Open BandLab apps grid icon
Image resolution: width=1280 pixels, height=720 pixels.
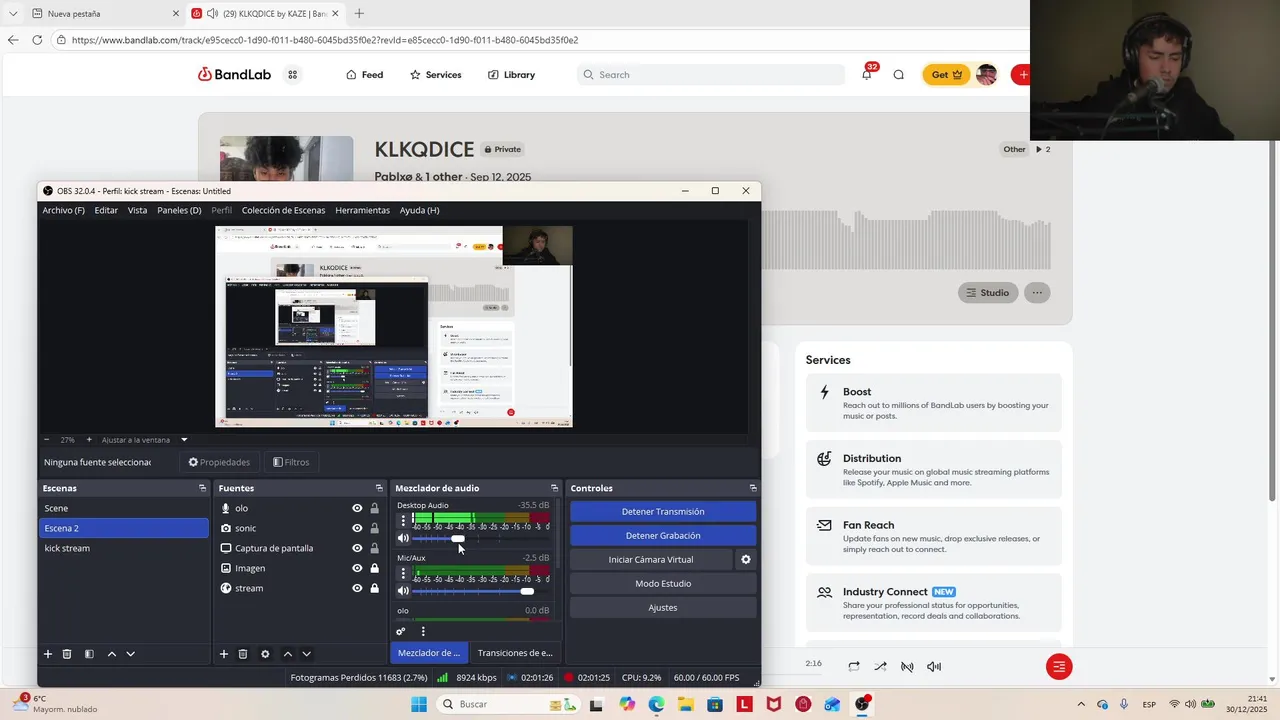pos(292,75)
